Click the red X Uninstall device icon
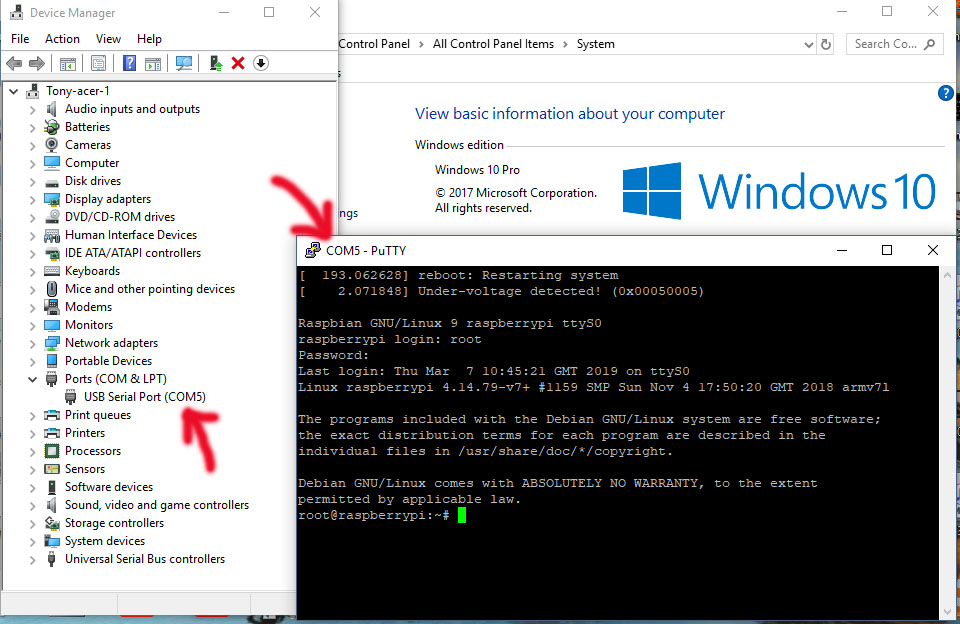The image size is (960, 624). pos(238,63)
